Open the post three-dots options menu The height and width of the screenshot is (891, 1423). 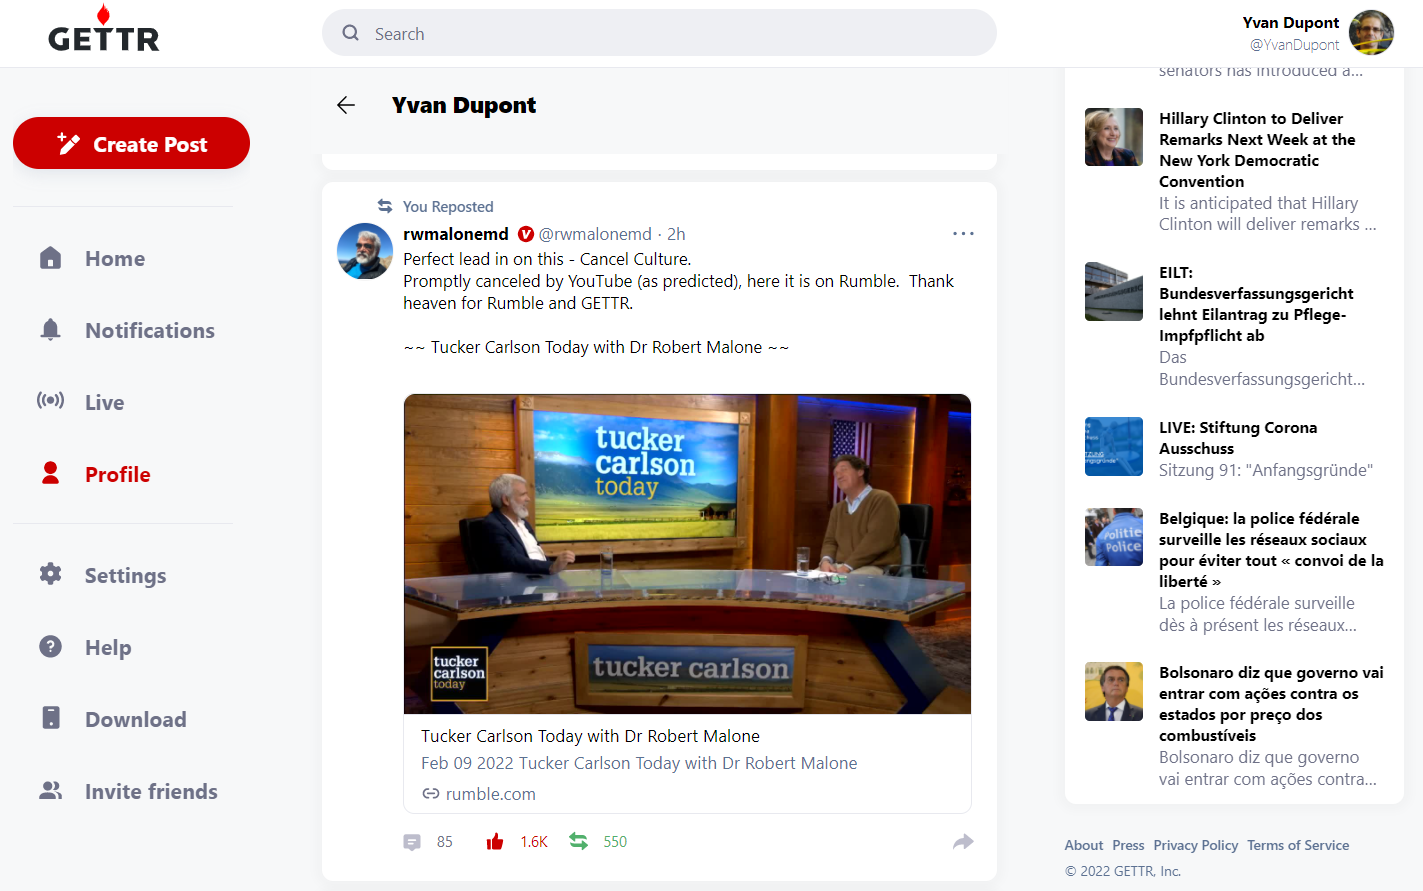click(963, 233)
